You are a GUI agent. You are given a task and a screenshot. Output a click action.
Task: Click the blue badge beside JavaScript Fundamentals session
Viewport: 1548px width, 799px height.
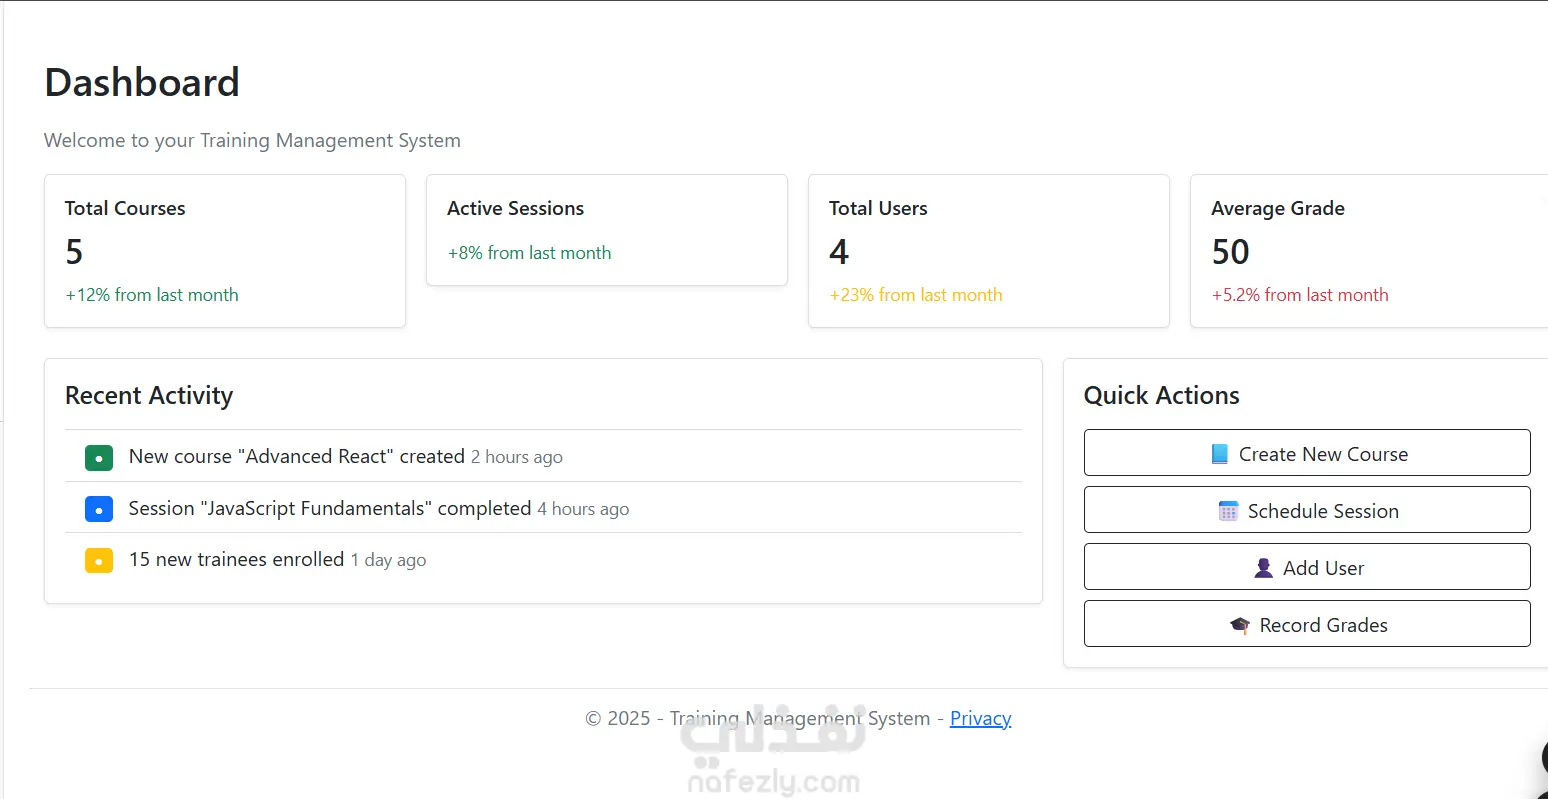[x=99, y=509]
